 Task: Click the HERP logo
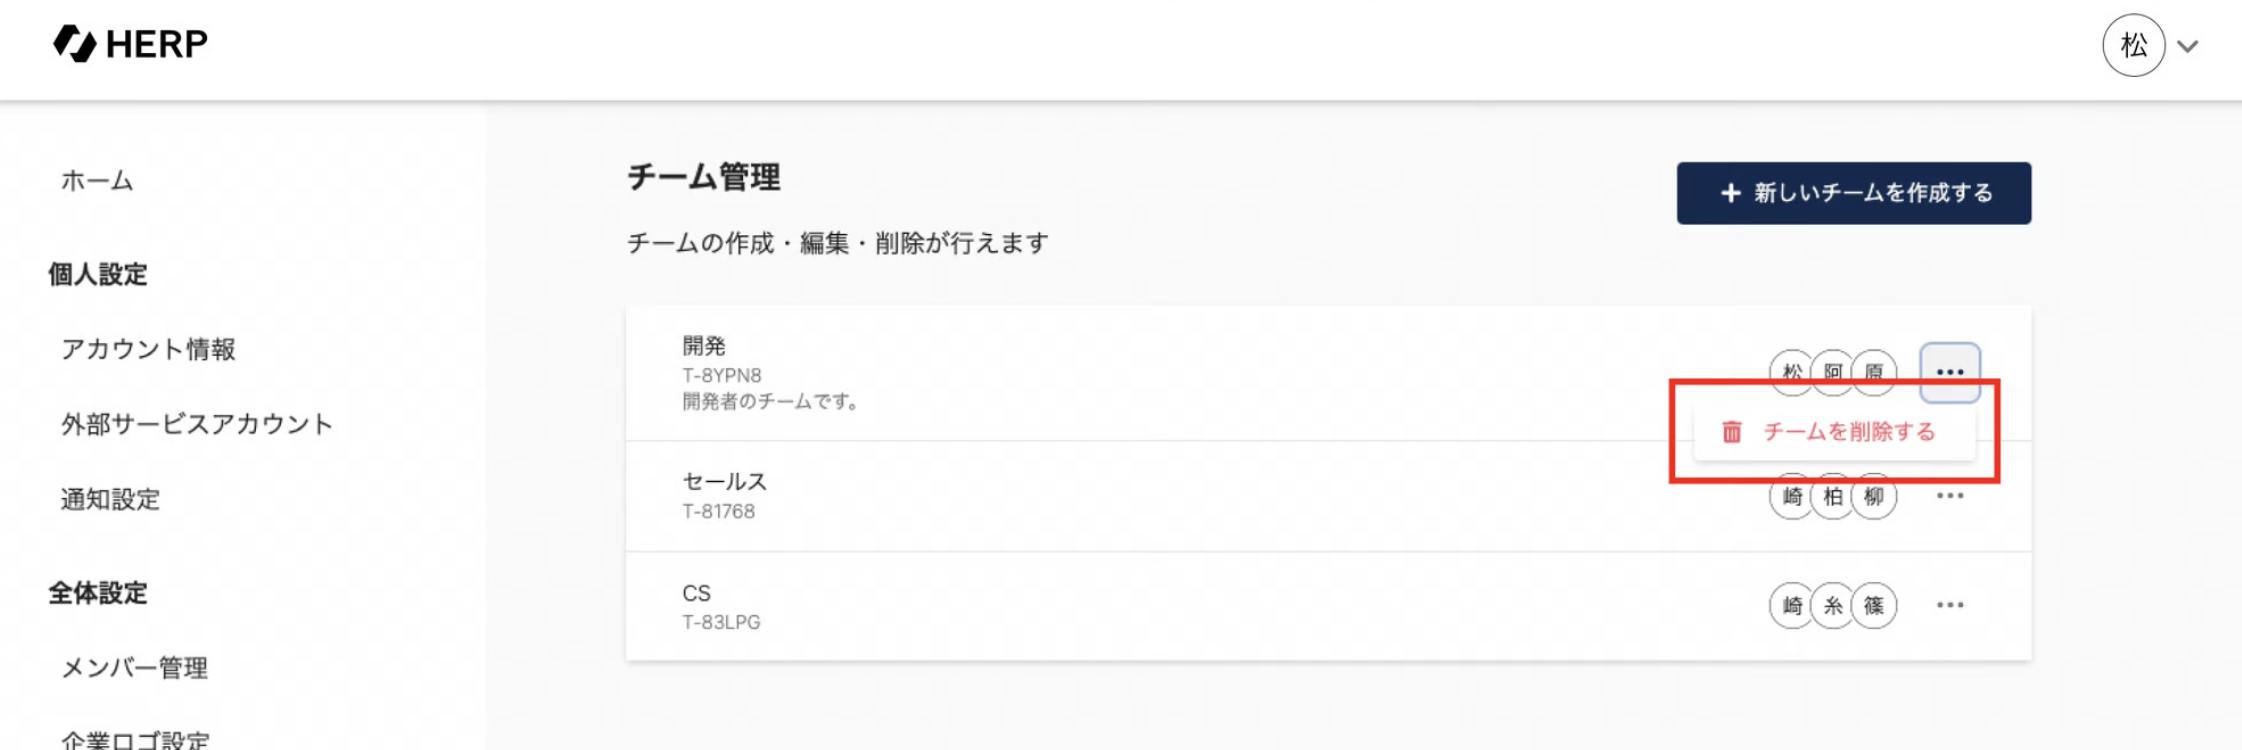pos(130,44)
